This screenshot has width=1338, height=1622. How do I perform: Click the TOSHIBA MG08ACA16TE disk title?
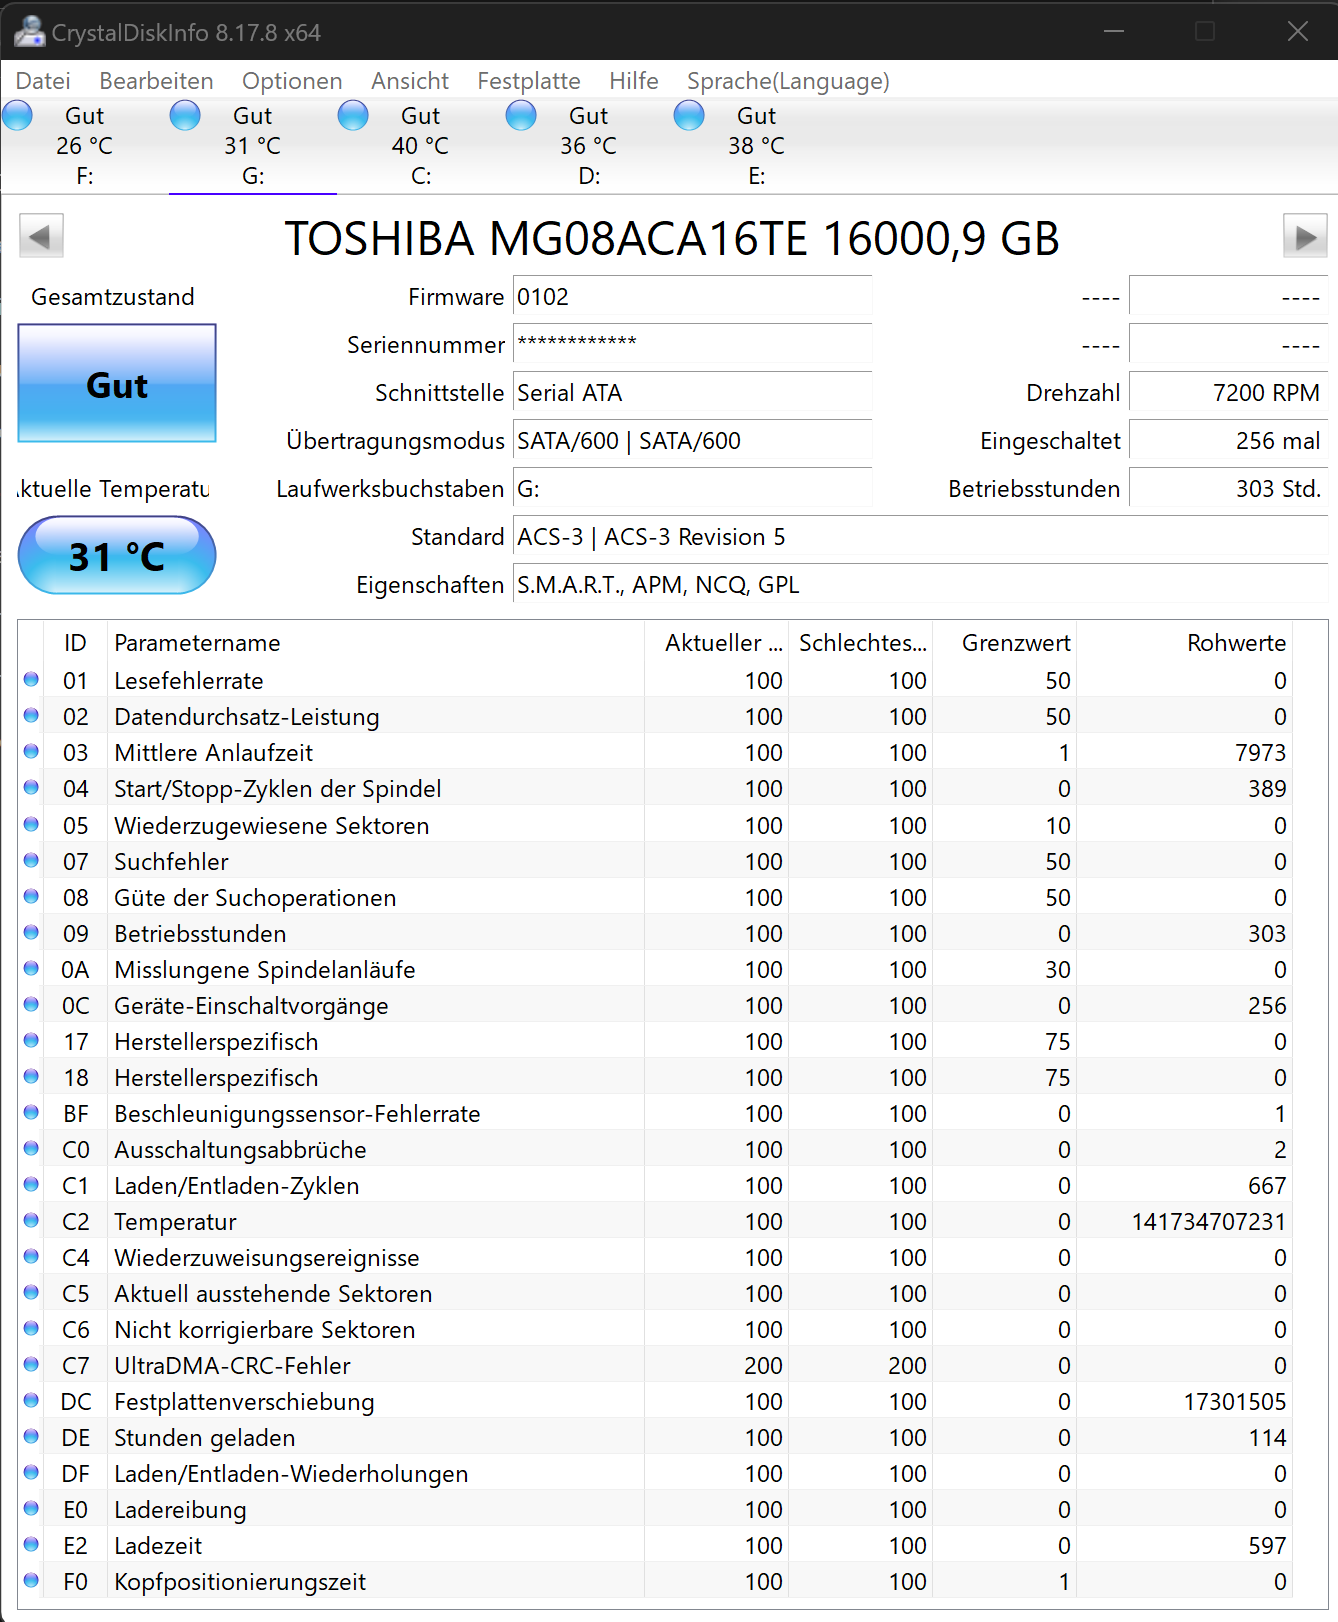[672, 238]
